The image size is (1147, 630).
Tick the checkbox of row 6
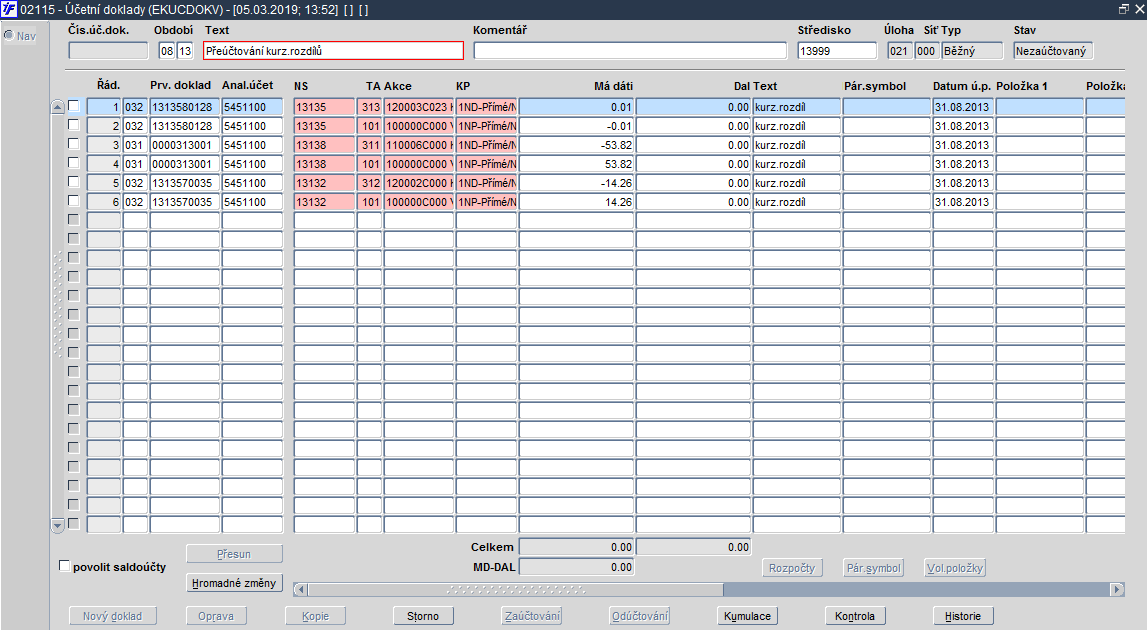pyautogui.click(x=74, y=201)
